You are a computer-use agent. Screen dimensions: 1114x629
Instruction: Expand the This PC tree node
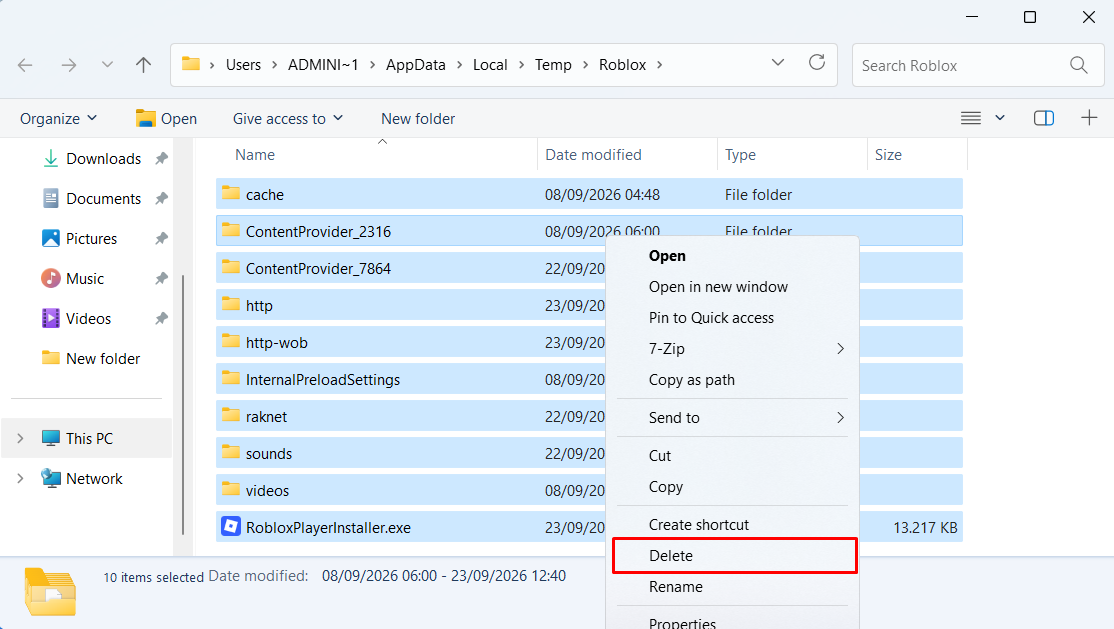(21, 439)
